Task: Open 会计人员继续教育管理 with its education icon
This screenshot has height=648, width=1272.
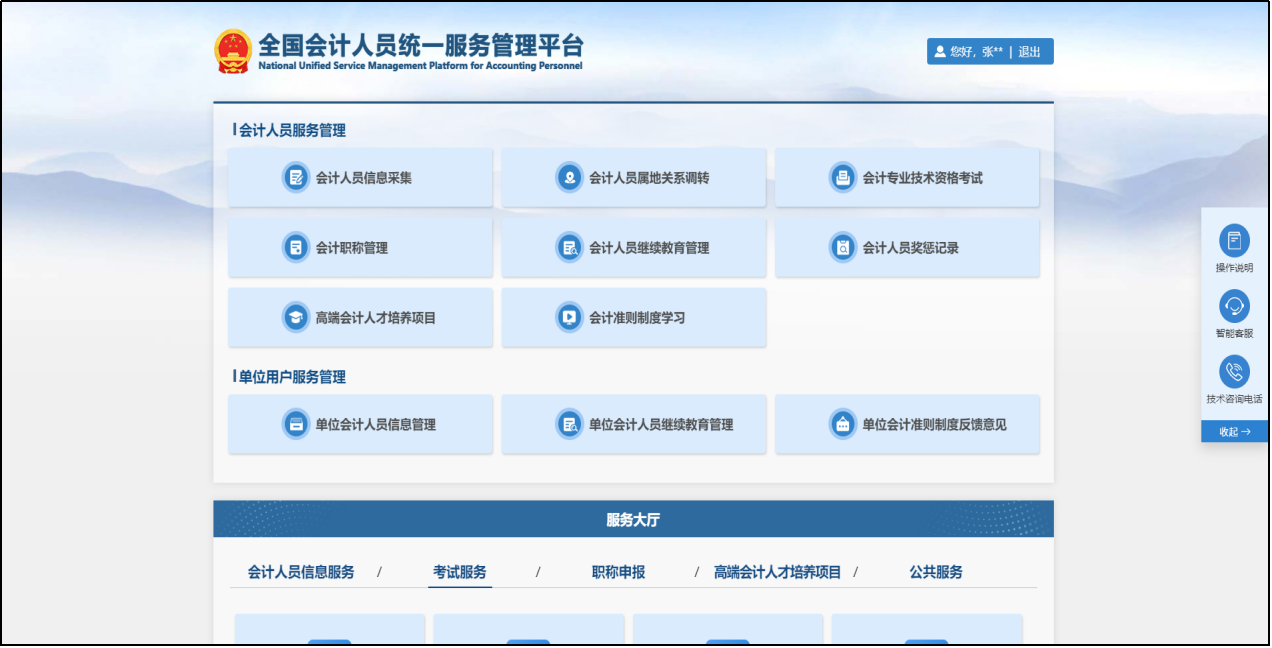Action: click(x=569, y=247)
